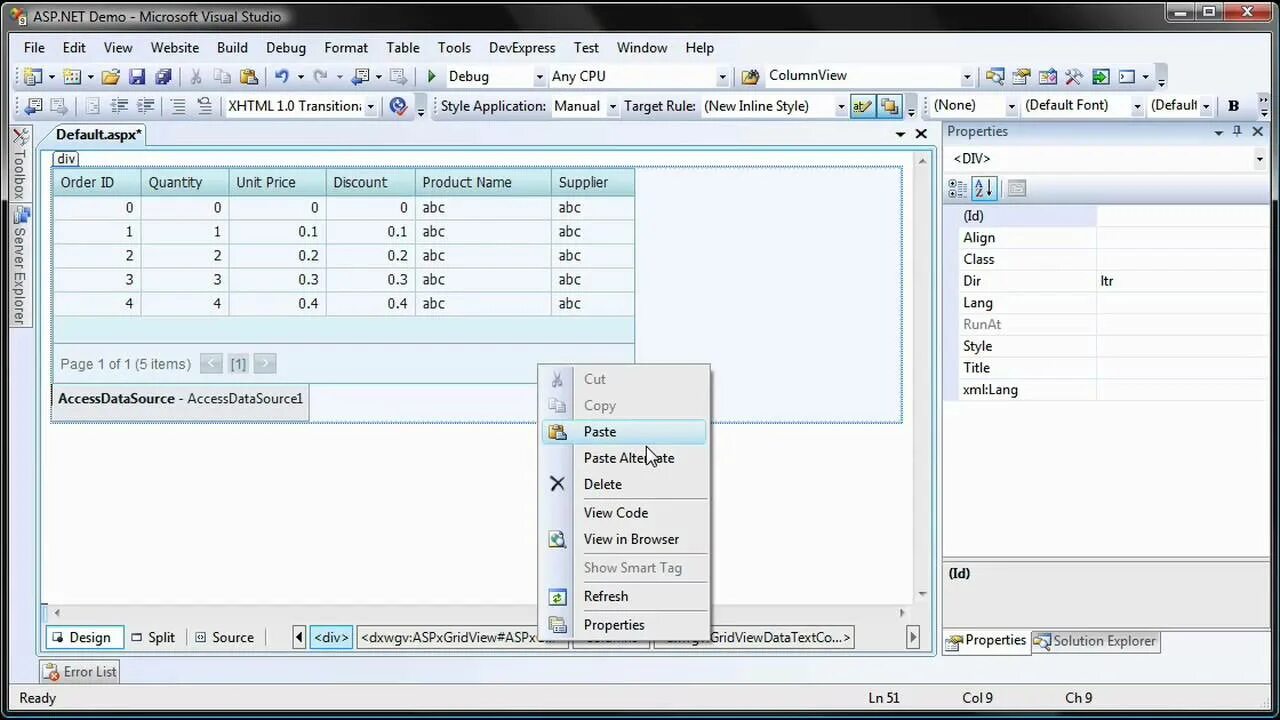This screenshot has width=1280, height=720.
Task: Click the Style property row in Properties
Action: pos(1106,346)
